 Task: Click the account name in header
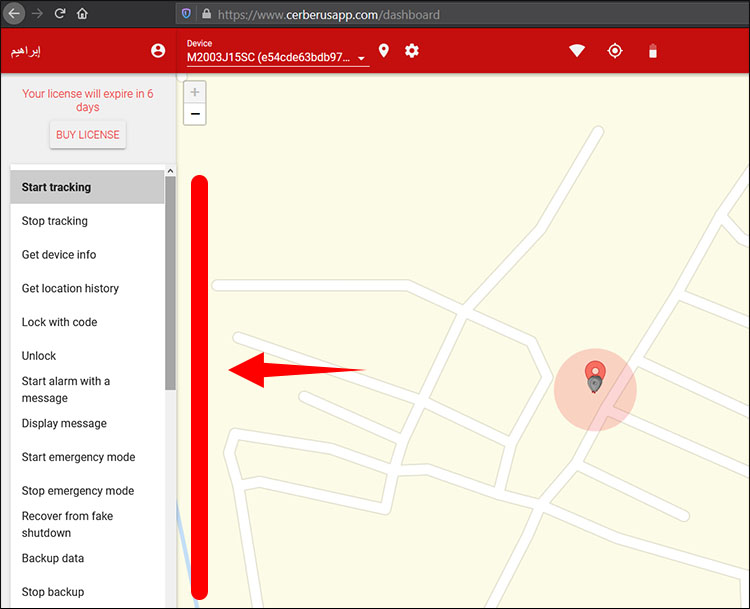click(x=26, y=51)
